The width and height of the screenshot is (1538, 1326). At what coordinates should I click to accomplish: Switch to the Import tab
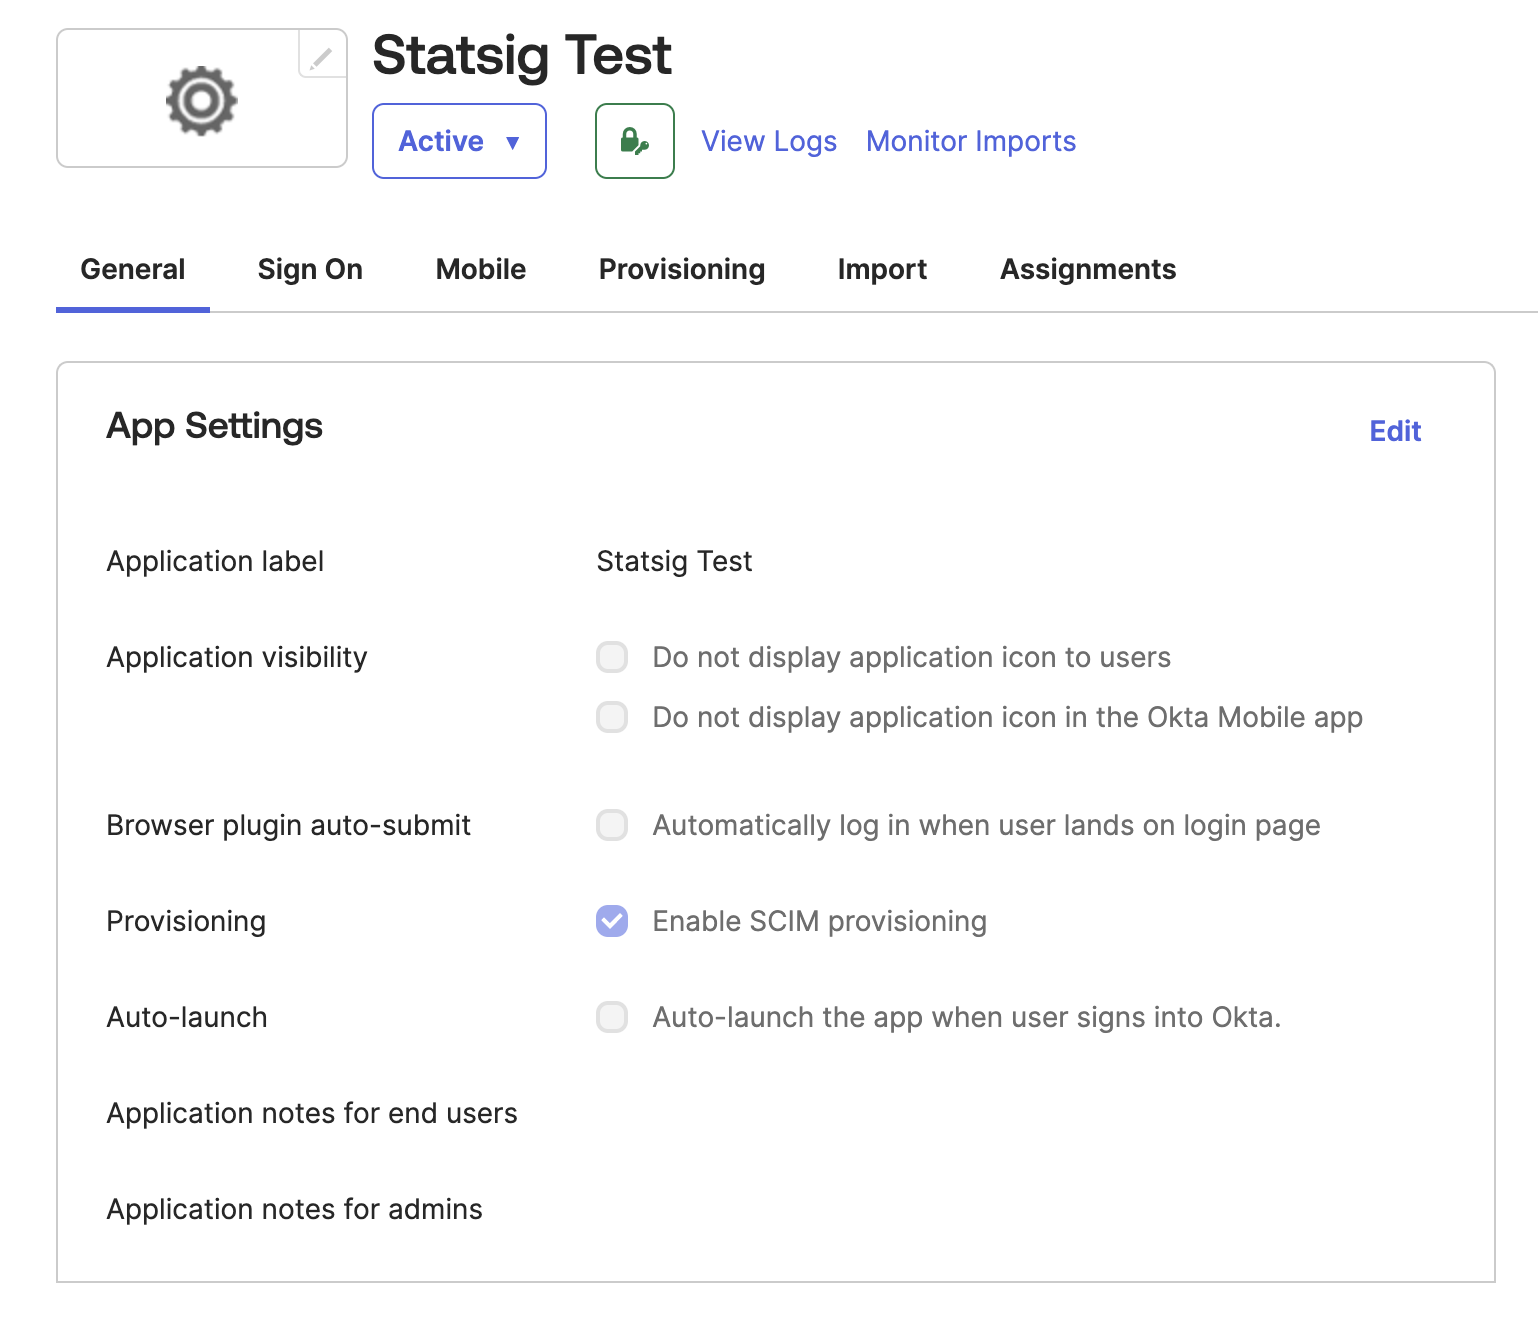(x=882, y=269)
